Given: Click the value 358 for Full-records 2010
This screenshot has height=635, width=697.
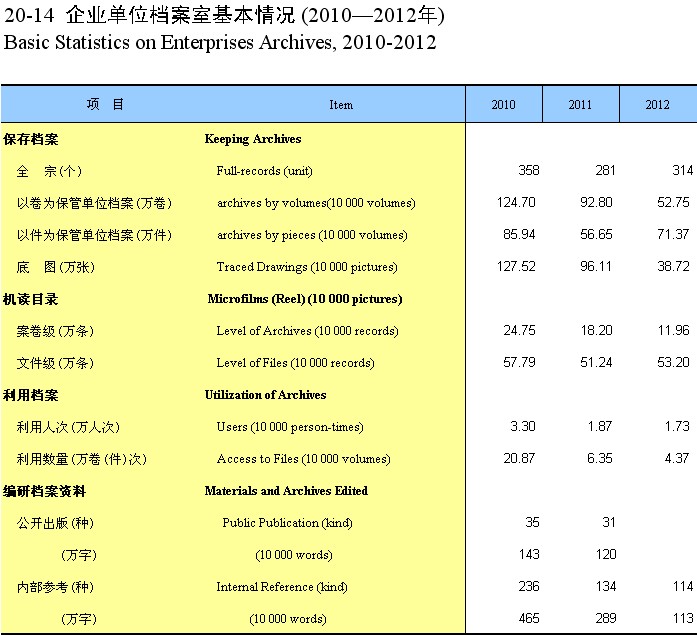Looking at the screenshot, I should tap(529, 170).
